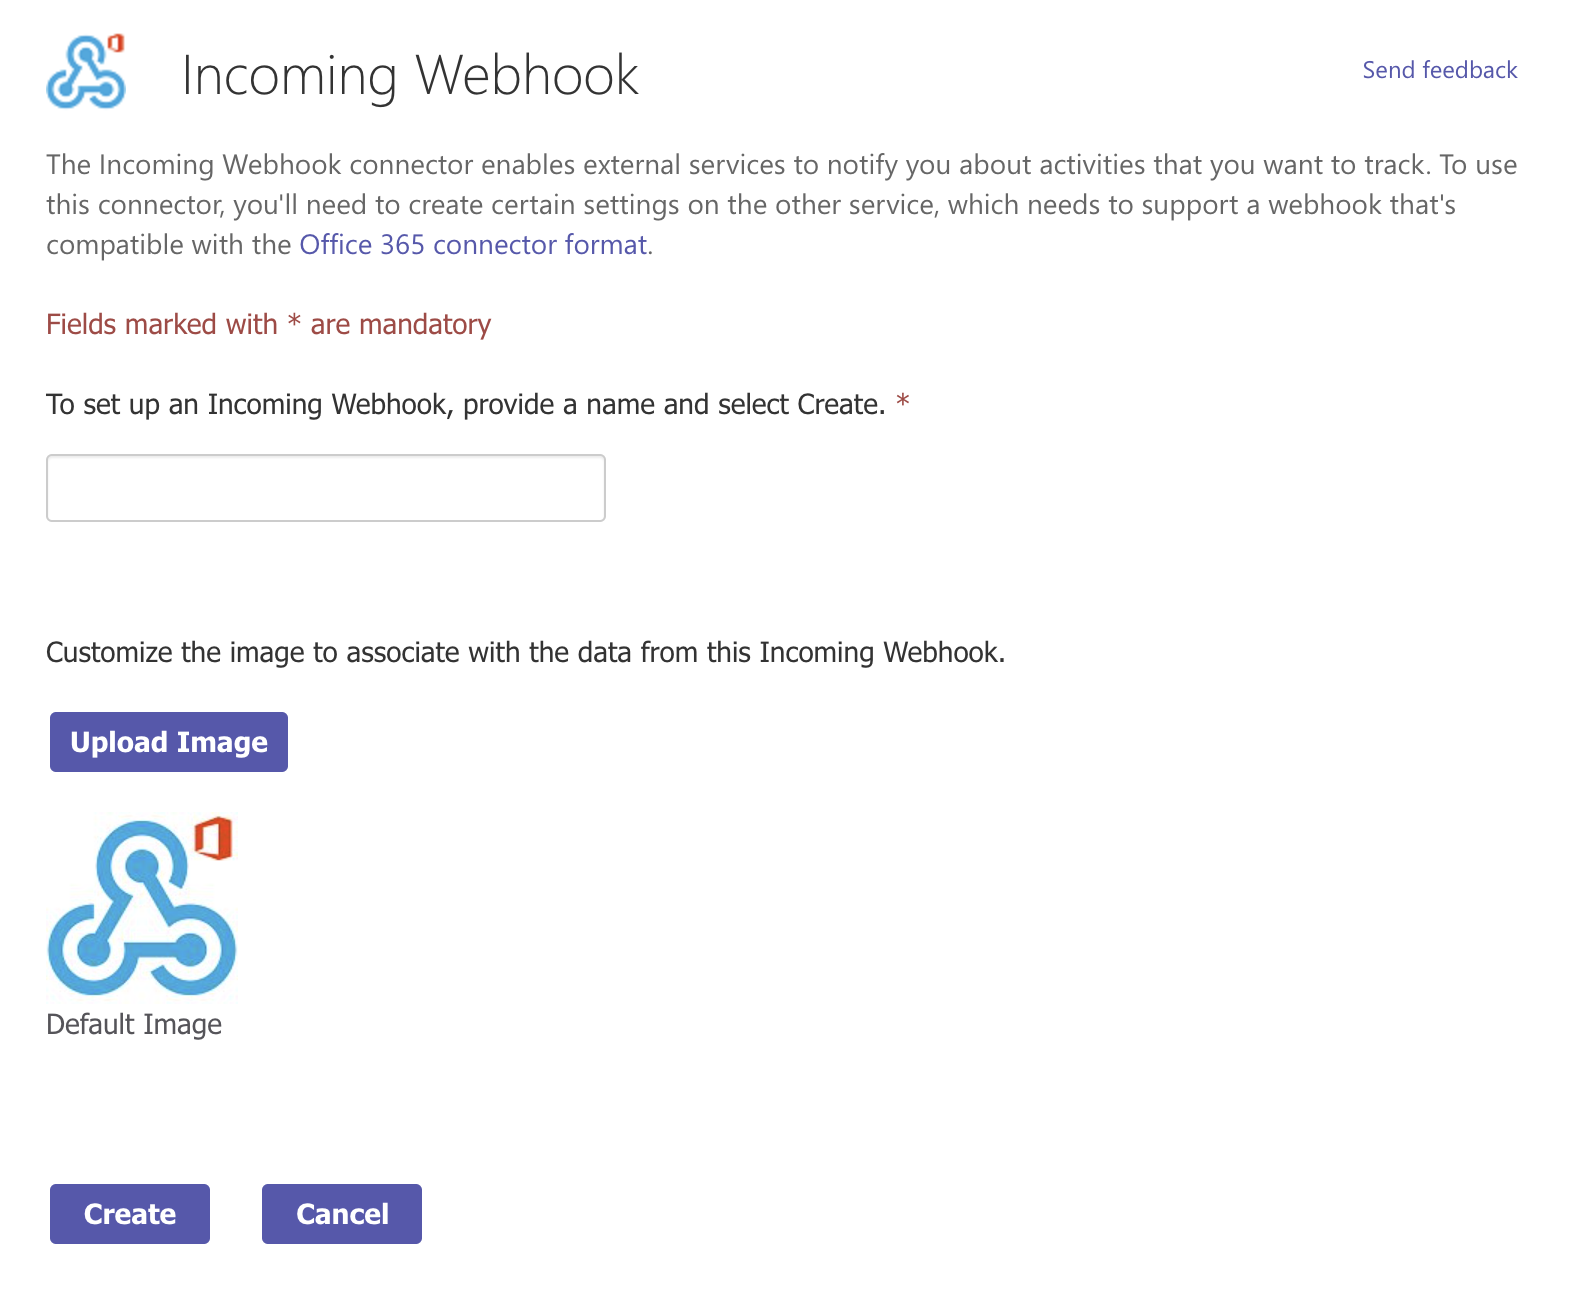Click the mandatory fields notice text

(x=268, y=323)
